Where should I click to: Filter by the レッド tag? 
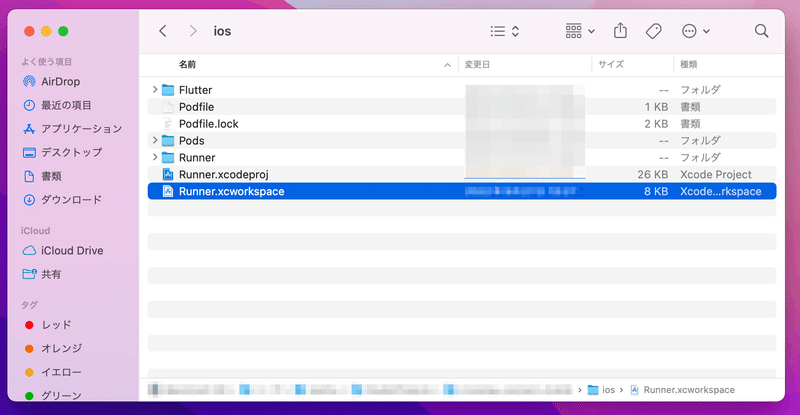click(x=48, y=325)
